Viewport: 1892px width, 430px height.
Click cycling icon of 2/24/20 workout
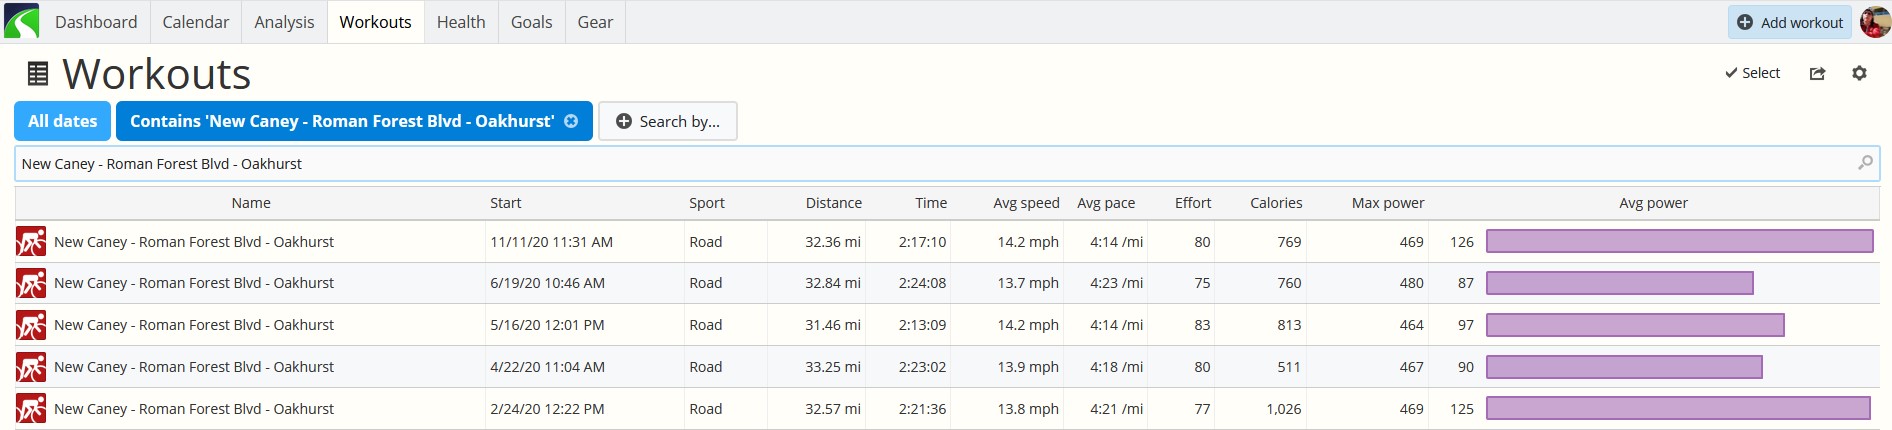click(31, 409)
